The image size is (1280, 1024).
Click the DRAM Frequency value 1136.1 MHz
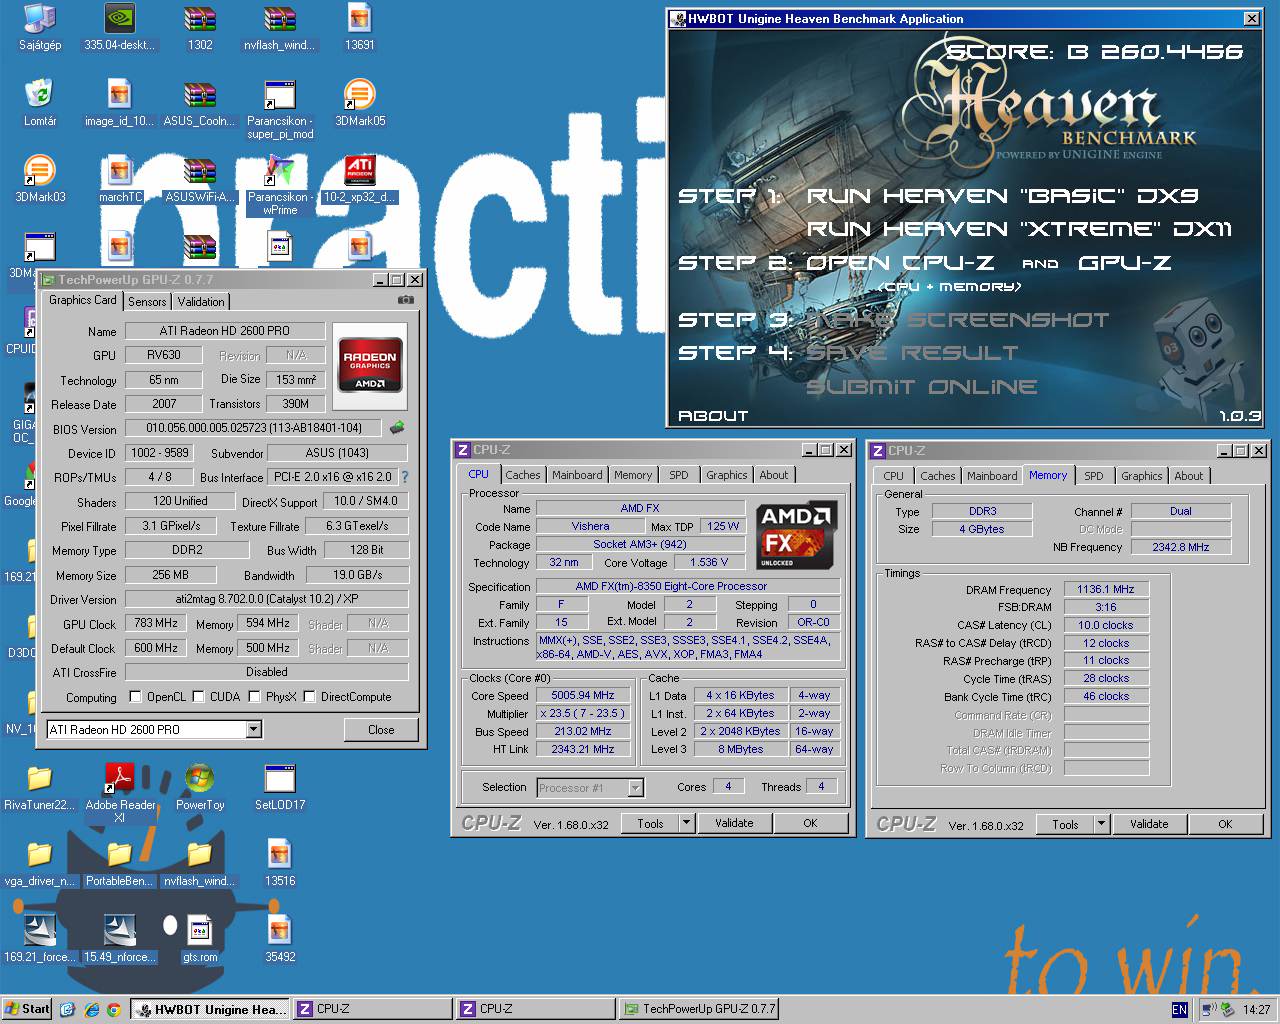click(1106, 589)
